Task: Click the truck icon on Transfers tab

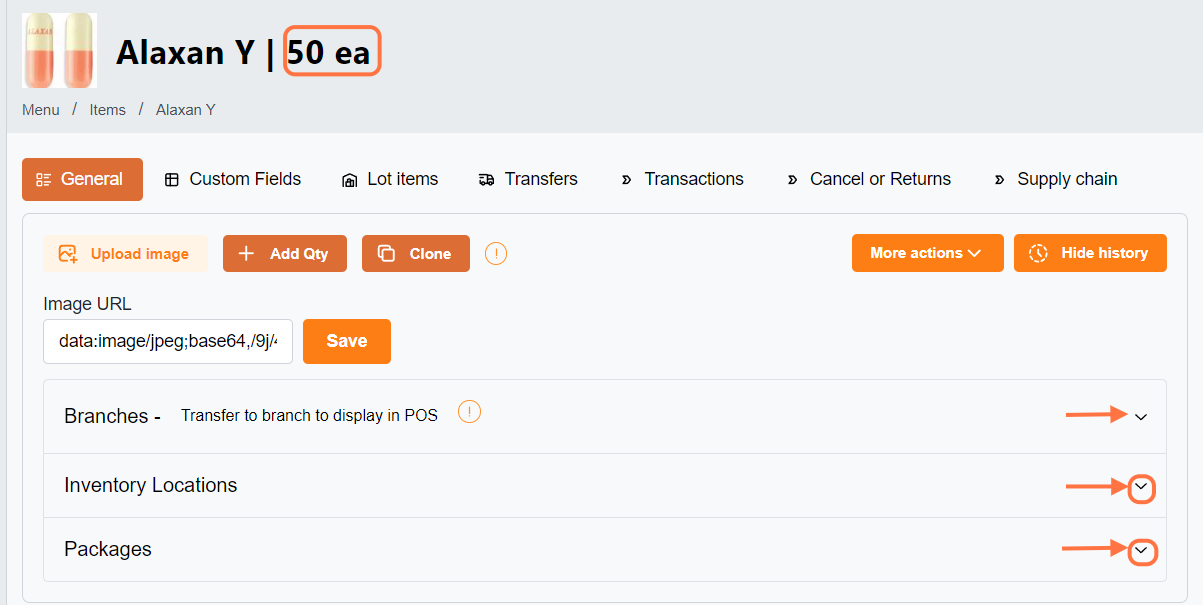Action: [487, 180]
